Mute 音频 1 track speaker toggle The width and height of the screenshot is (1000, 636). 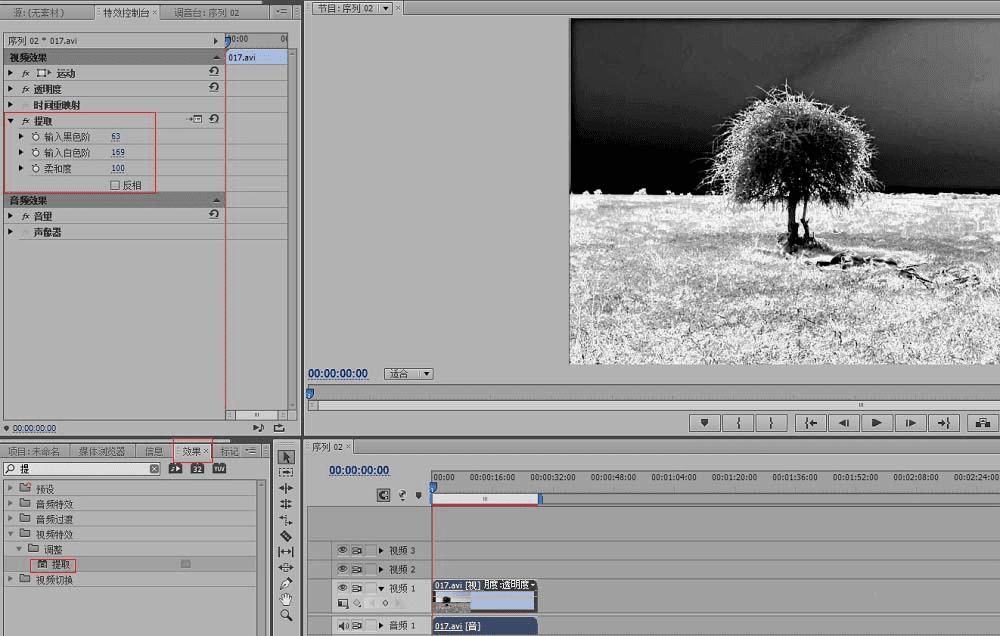pos(342,626)
